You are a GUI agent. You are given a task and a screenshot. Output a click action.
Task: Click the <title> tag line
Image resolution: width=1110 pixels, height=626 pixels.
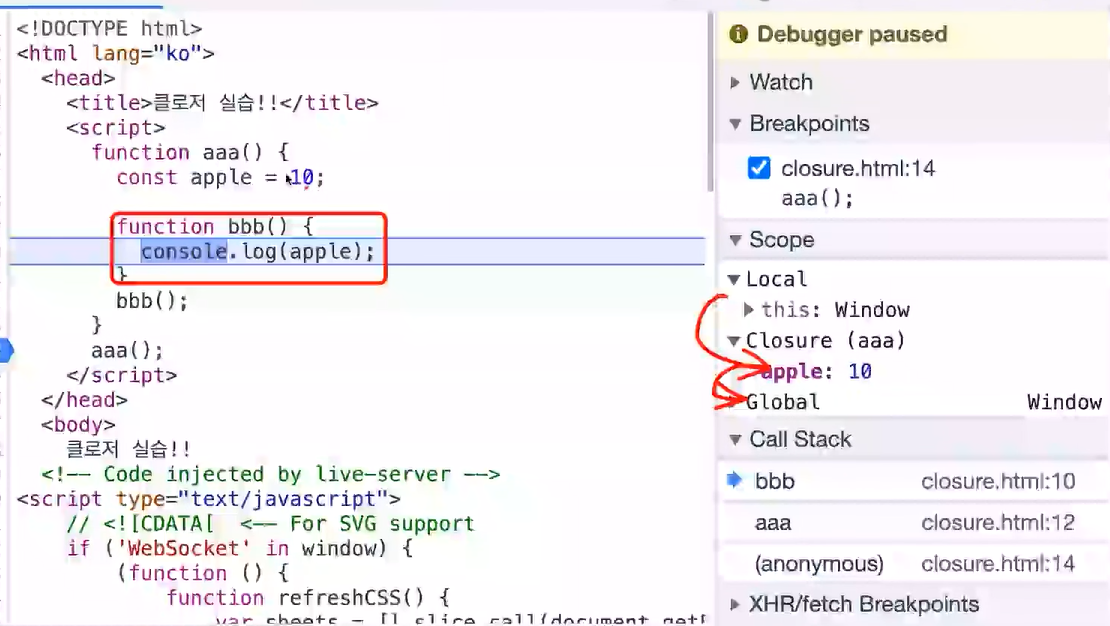point(222,103)
